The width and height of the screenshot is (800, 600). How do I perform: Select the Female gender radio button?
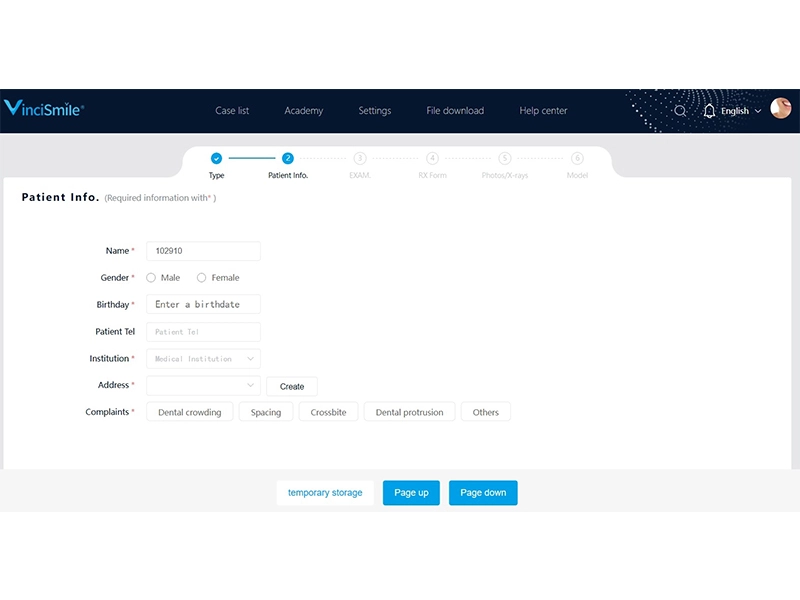[202, 278]
